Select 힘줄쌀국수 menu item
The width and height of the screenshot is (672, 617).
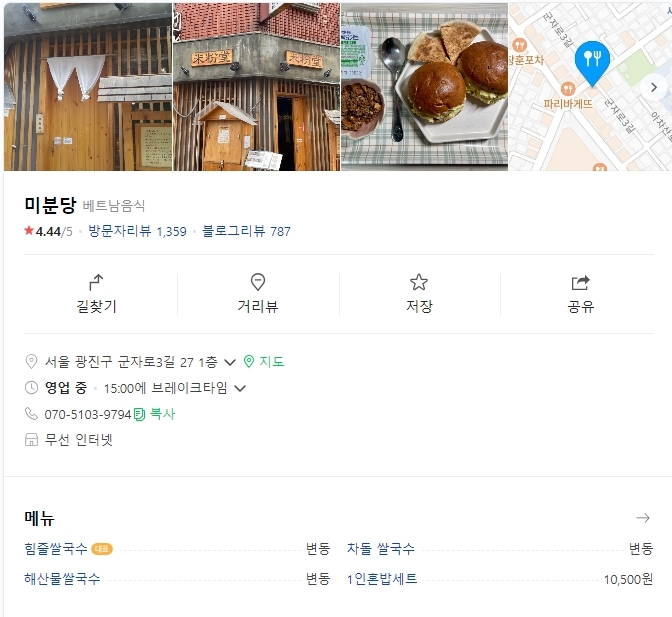(x=56, y=549)
